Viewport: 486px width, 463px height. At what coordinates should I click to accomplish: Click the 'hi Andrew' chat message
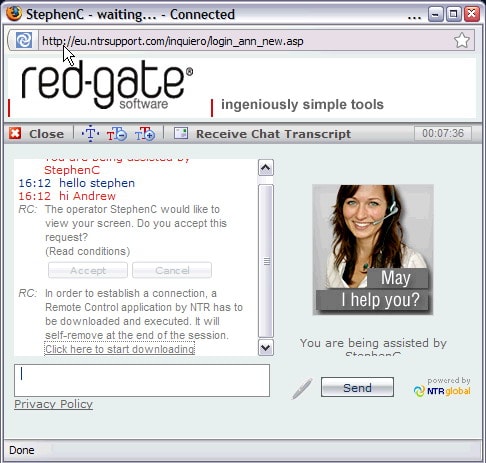tap(87, 196)
